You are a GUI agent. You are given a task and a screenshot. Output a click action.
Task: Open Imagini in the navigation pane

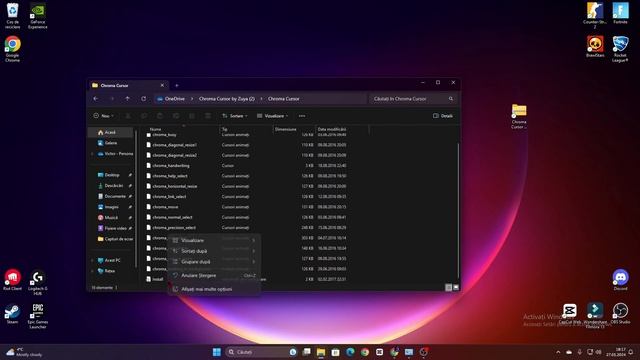click(112, 207)
